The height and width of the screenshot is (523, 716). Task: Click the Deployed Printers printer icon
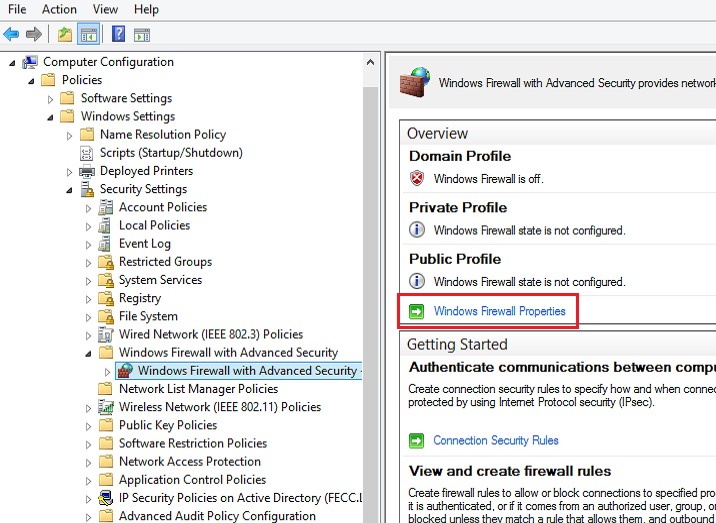(87, 171)
